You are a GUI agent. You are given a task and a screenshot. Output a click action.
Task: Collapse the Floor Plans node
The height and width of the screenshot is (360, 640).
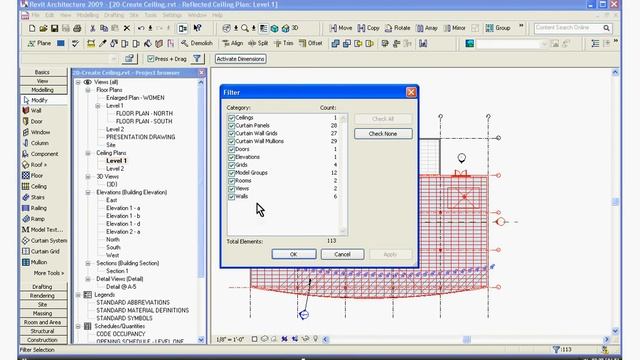[x=88, y=90]
